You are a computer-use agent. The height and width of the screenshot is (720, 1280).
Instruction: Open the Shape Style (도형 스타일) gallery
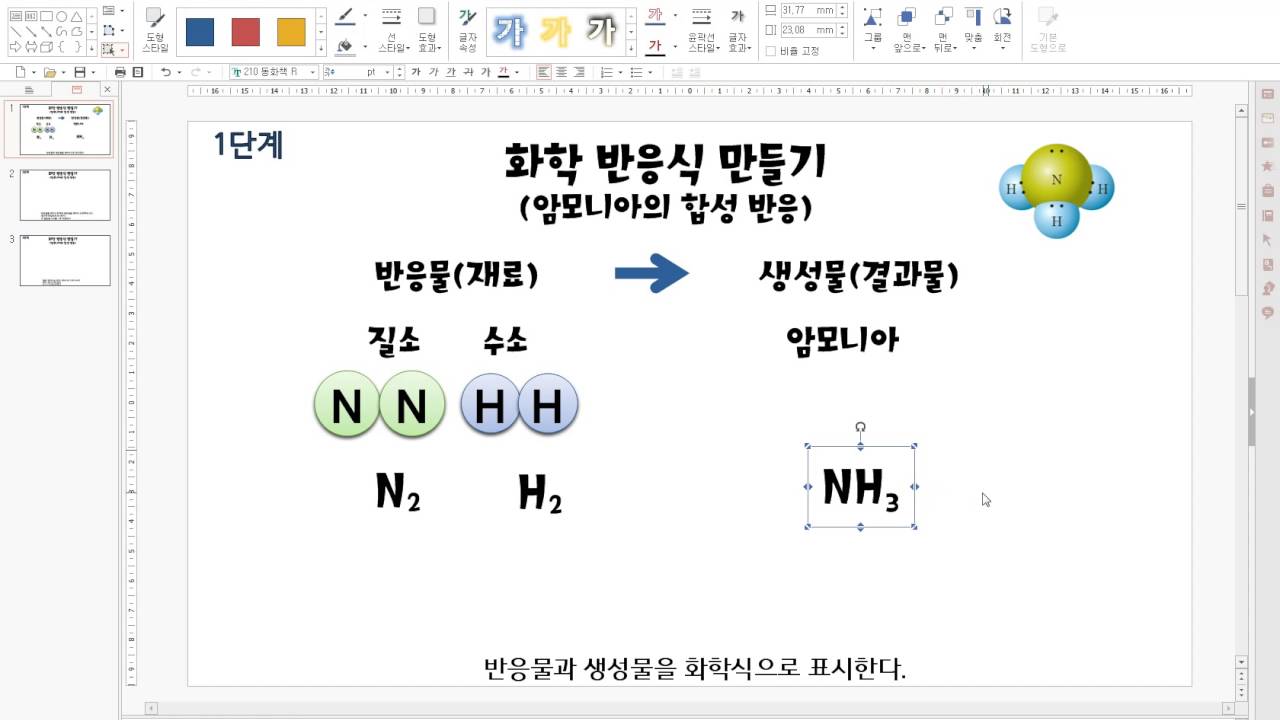click(155, 30)
